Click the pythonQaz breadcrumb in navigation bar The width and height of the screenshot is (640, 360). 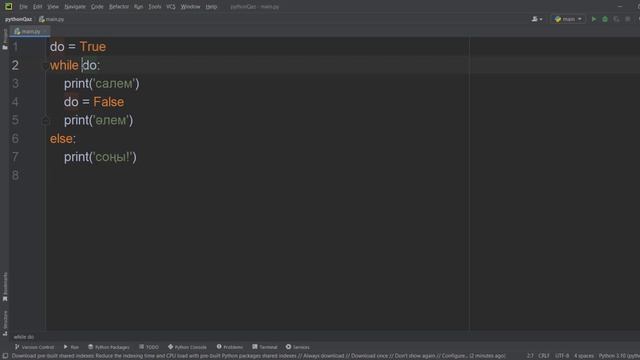click(x=18, y=19)
